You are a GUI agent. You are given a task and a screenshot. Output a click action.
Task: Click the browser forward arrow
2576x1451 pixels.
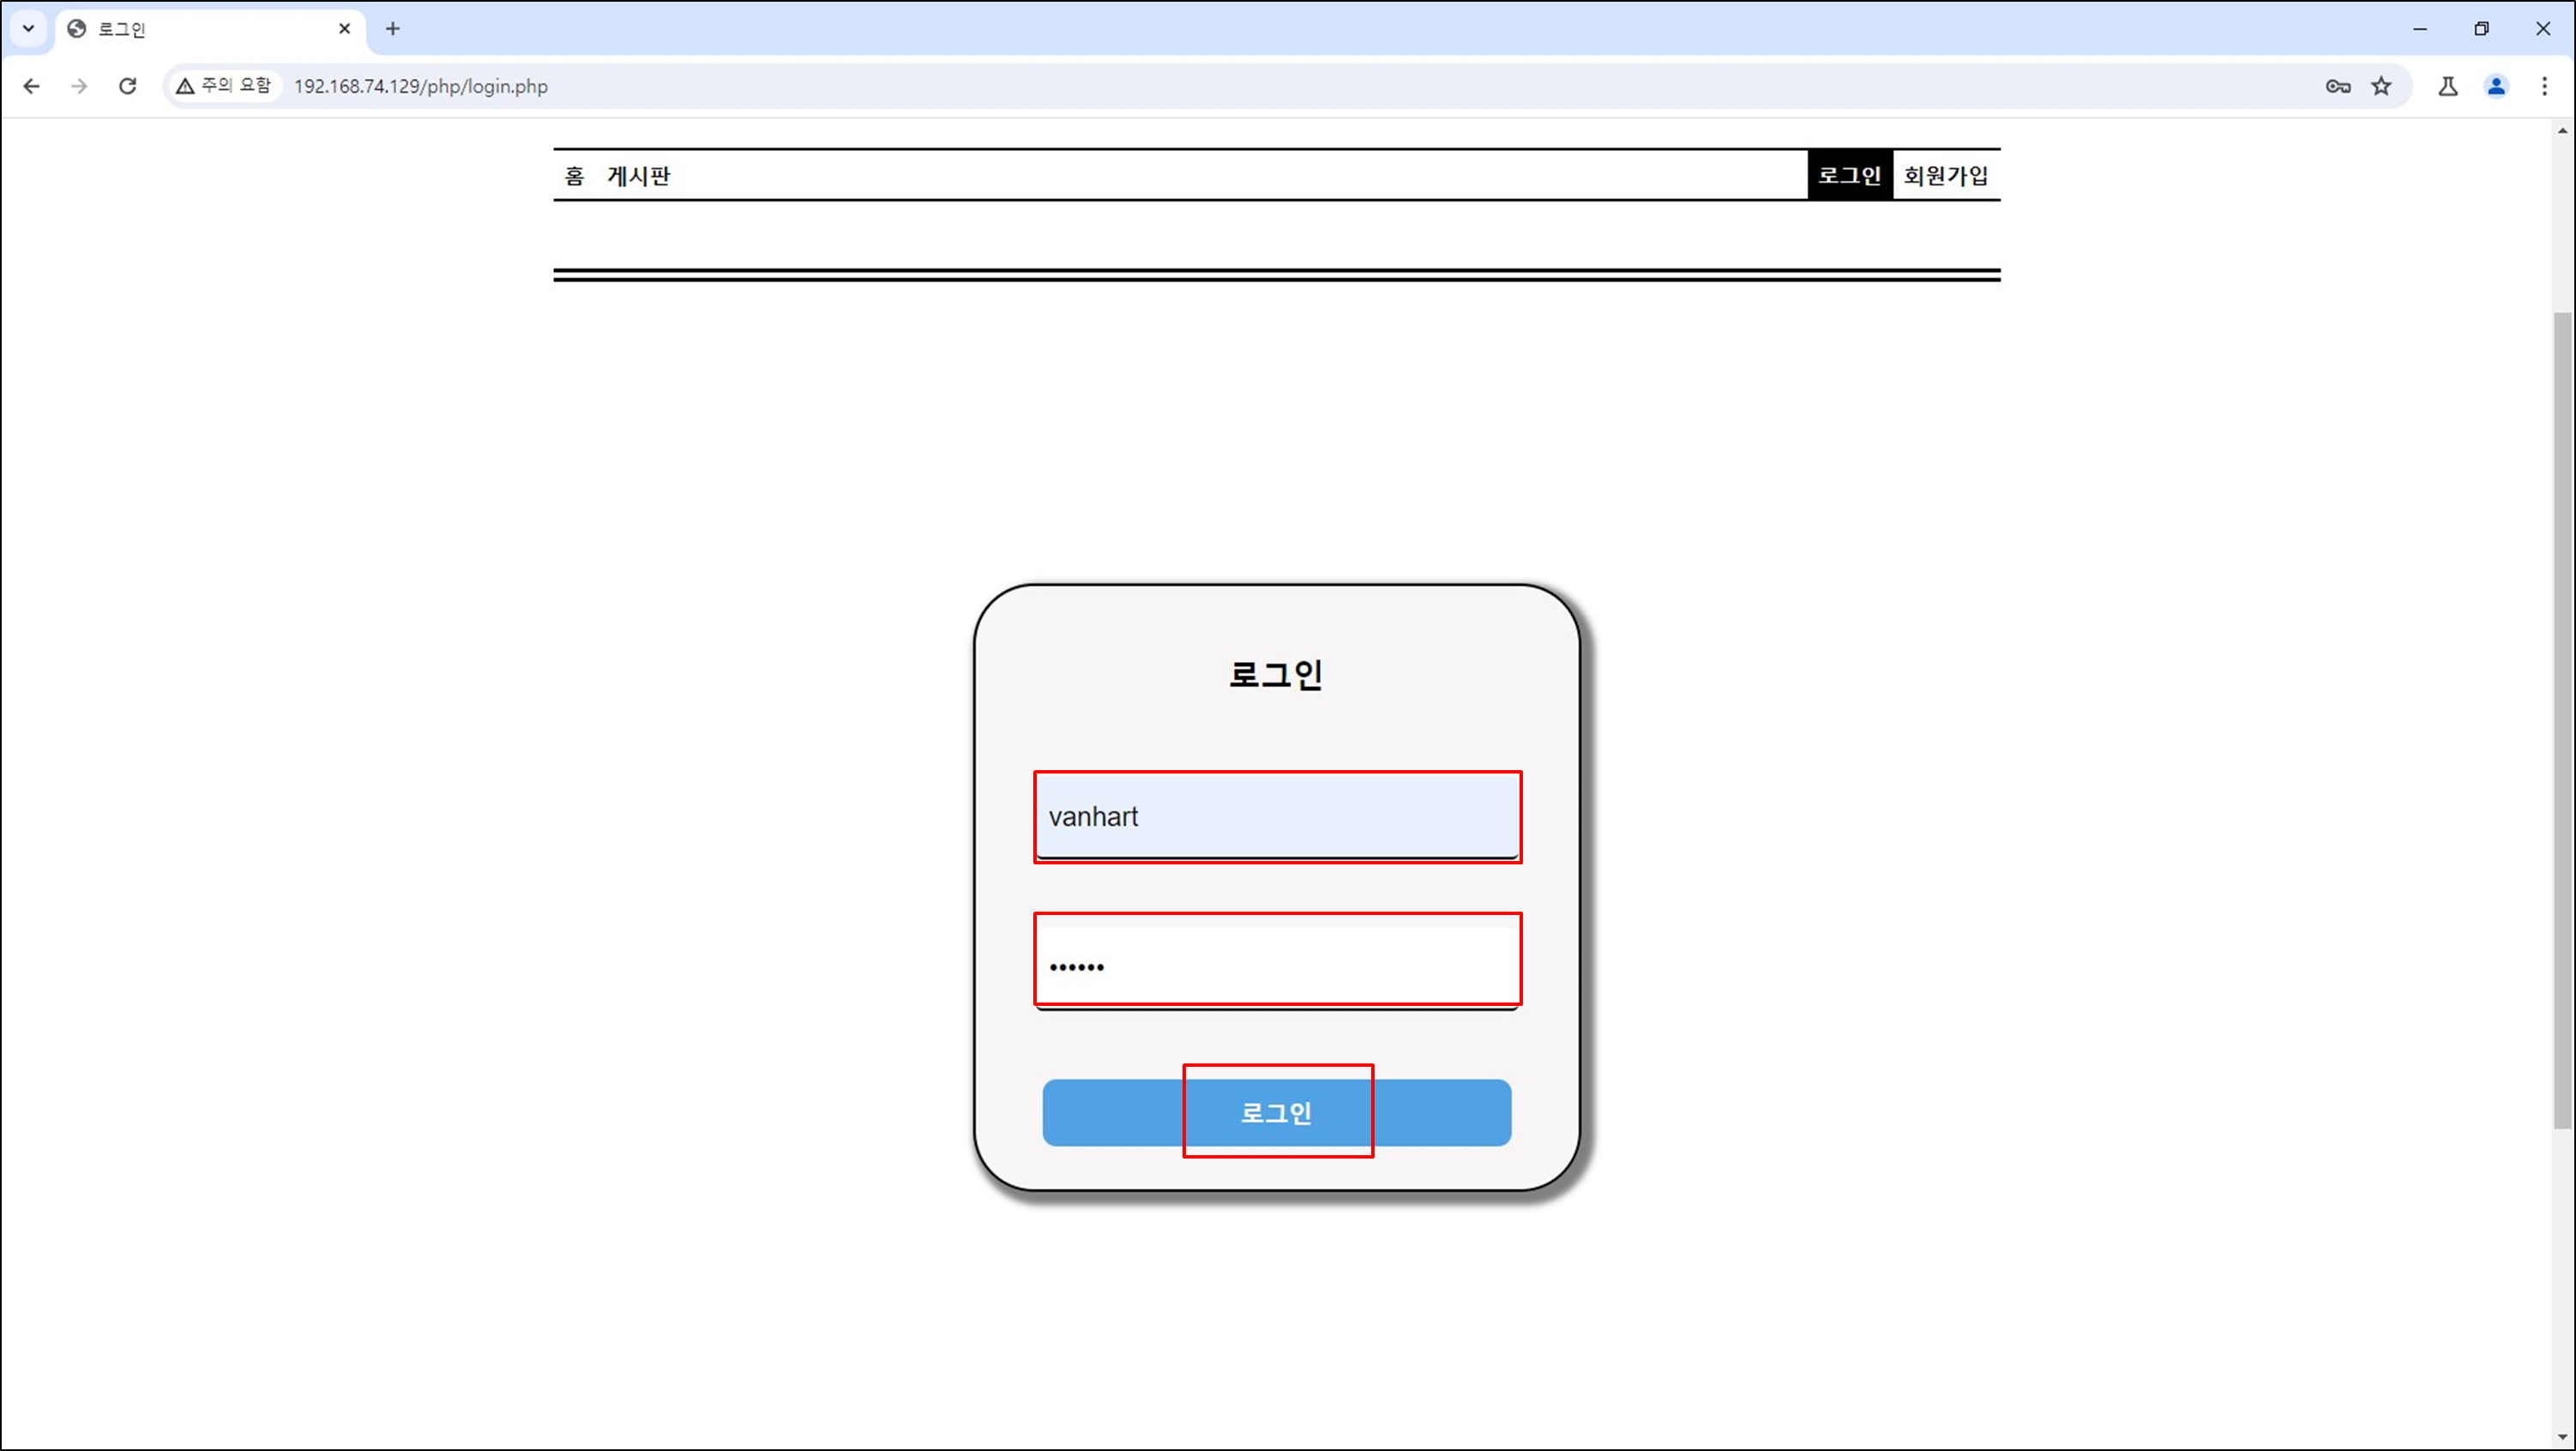click(x=79, y=86)
